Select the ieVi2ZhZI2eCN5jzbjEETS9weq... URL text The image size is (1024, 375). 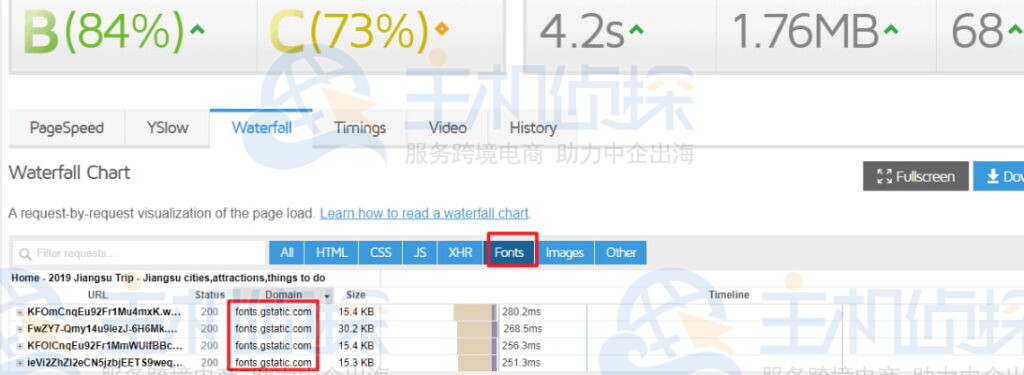click(x=104, y=363)
